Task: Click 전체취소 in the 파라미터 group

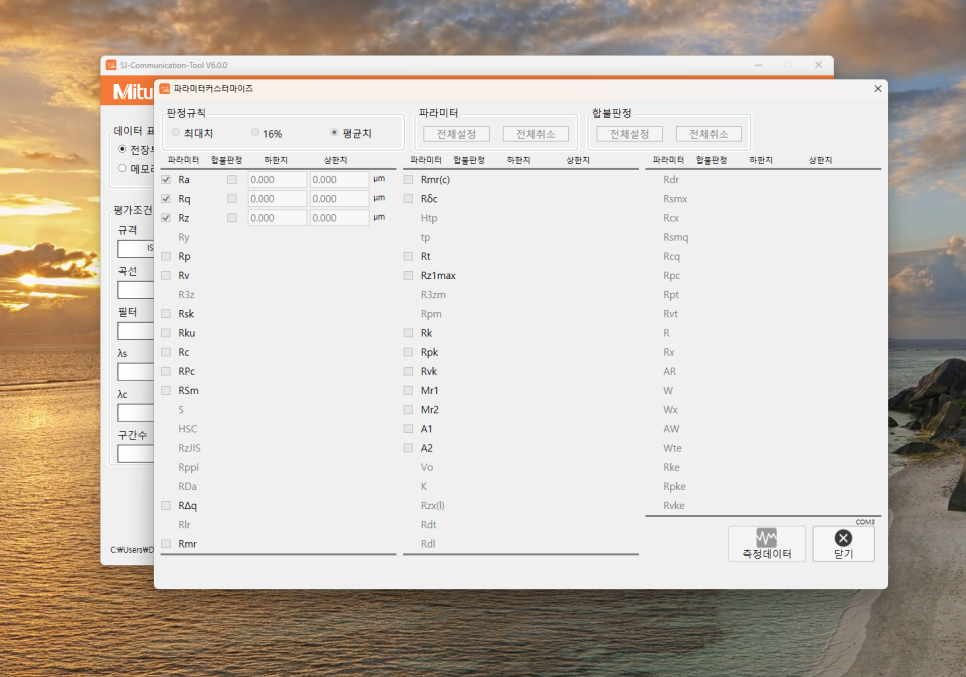Action: coord(536,134)
